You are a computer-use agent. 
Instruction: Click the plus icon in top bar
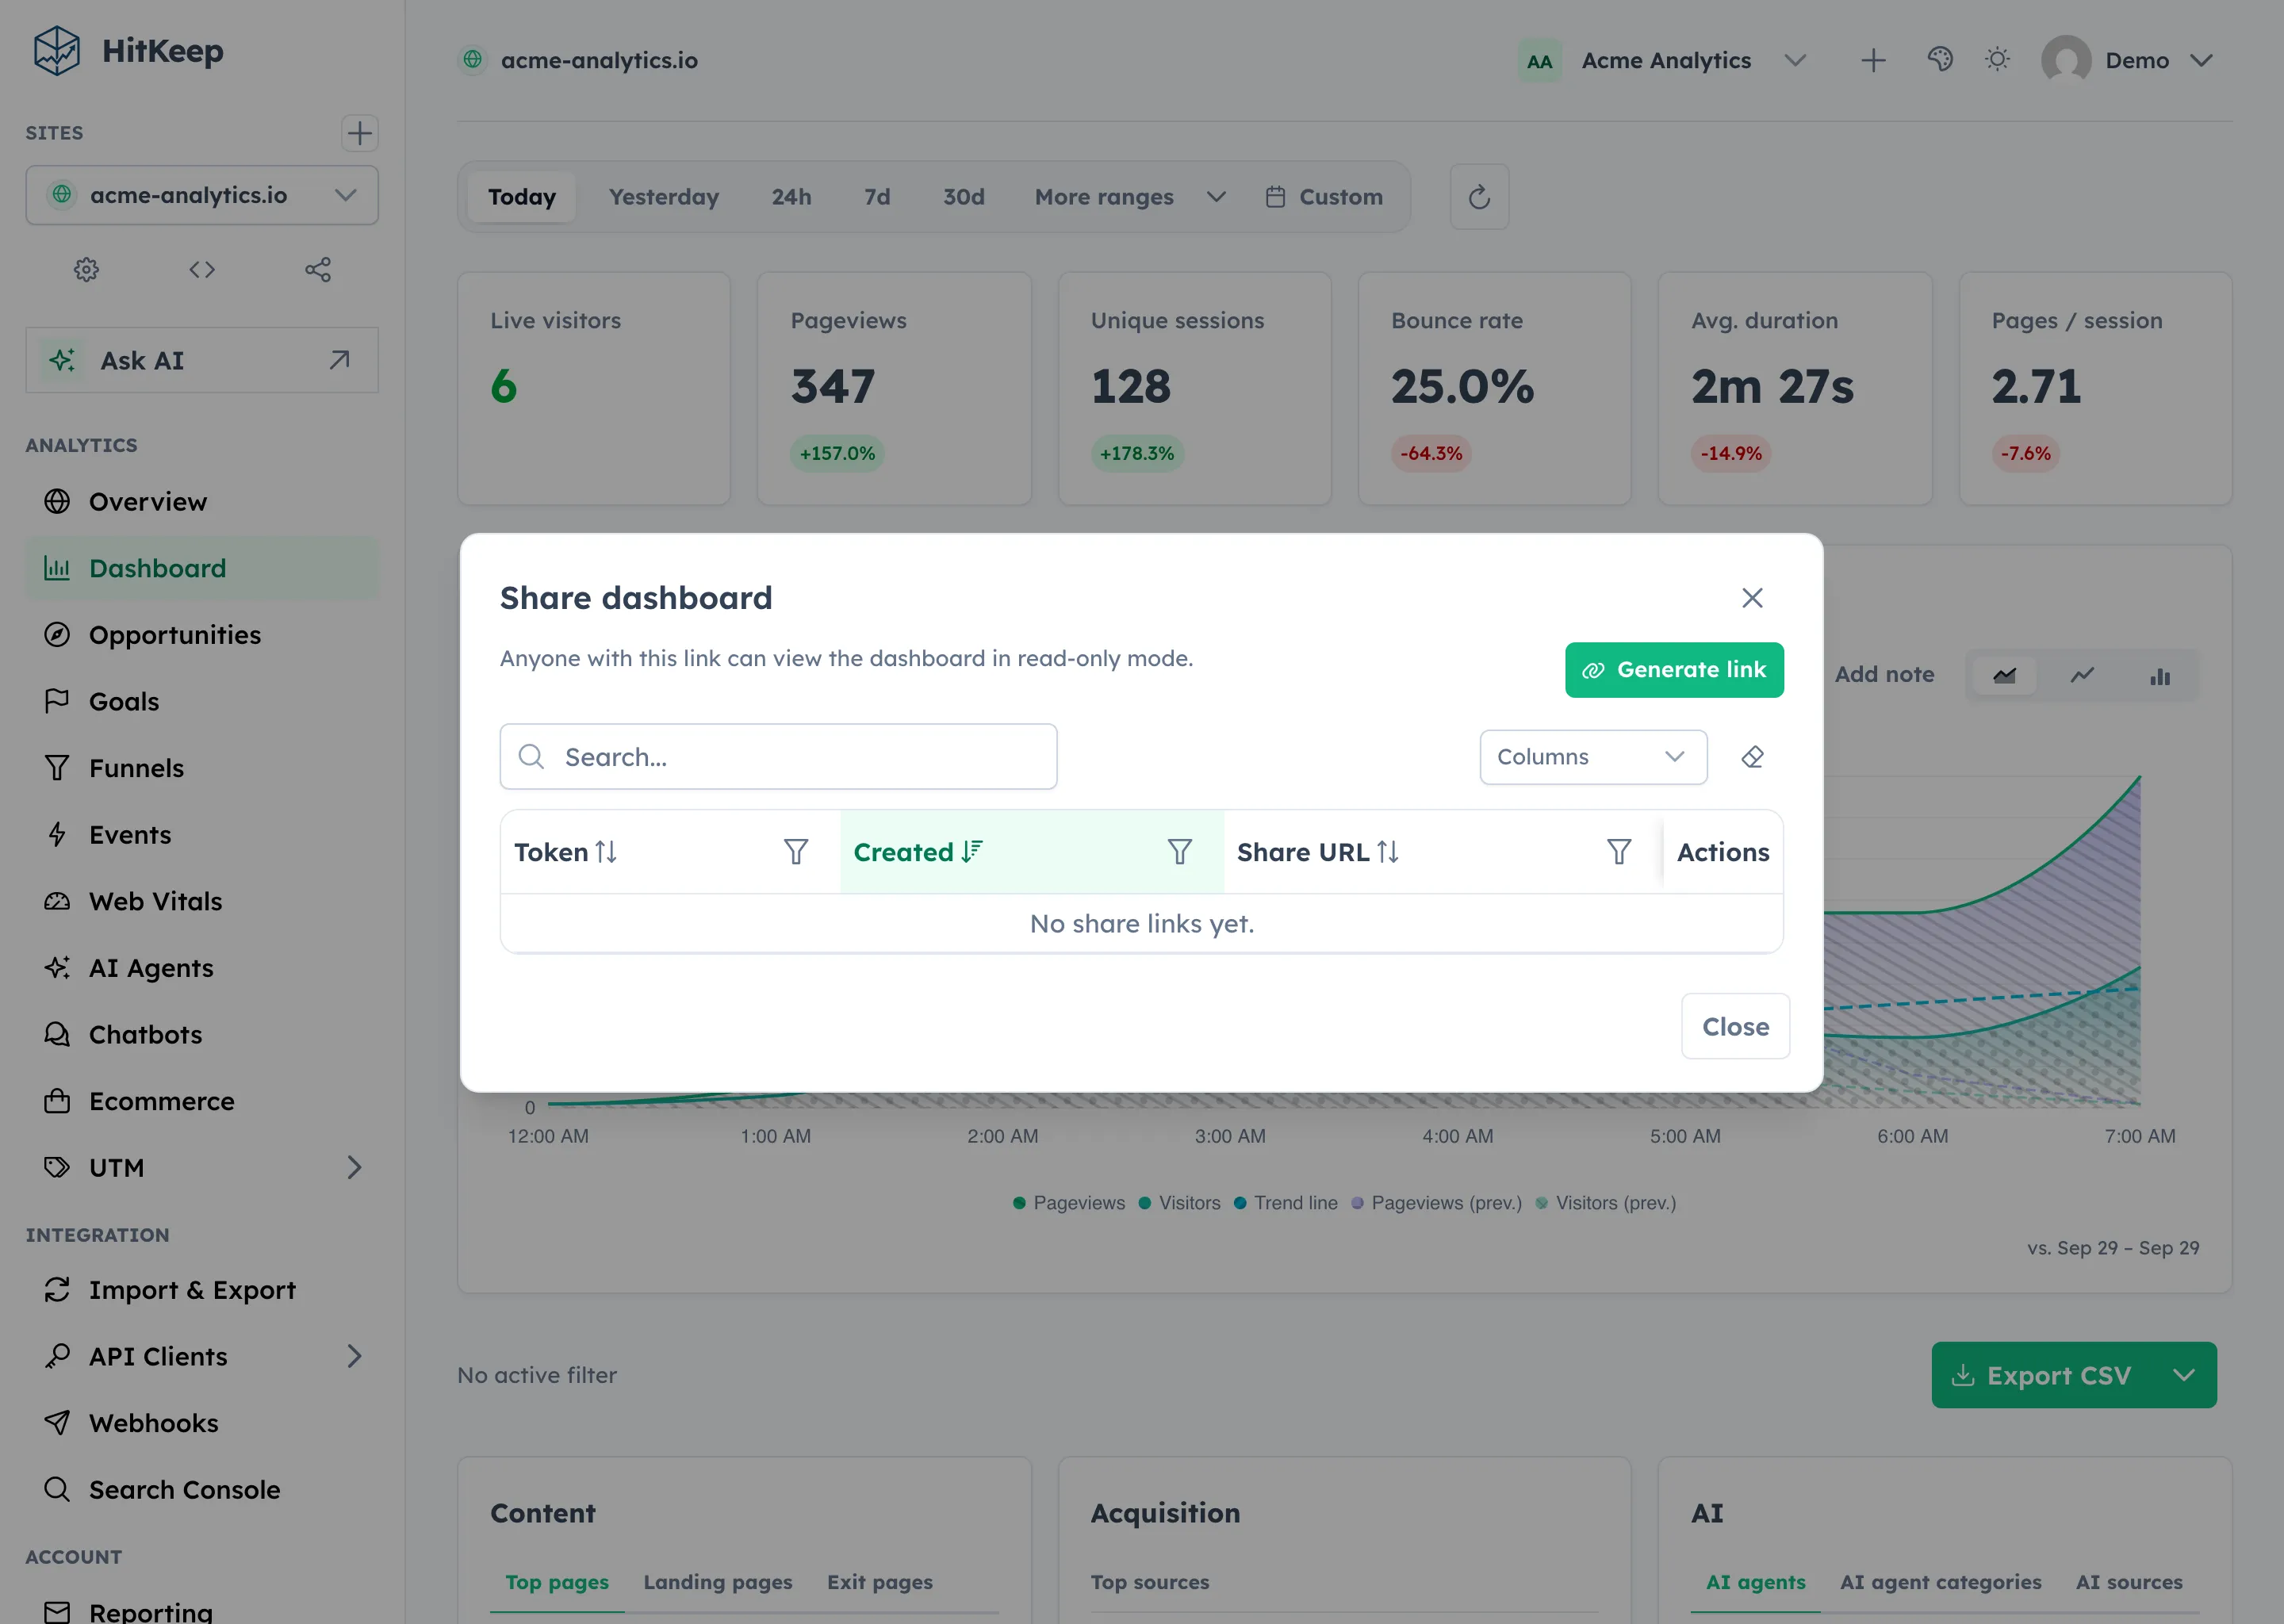pos(1873,61)
